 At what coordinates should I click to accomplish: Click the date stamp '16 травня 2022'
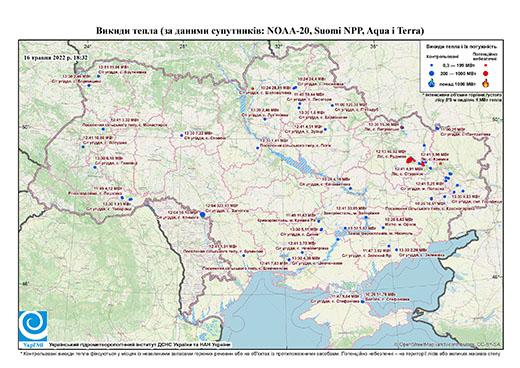pos(56,57)
